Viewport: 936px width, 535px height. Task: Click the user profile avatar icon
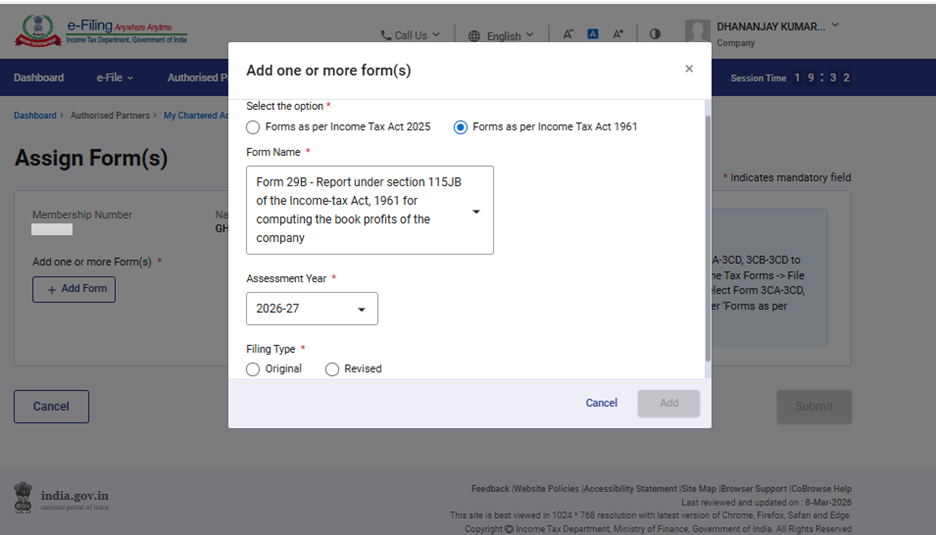[697, 34]
